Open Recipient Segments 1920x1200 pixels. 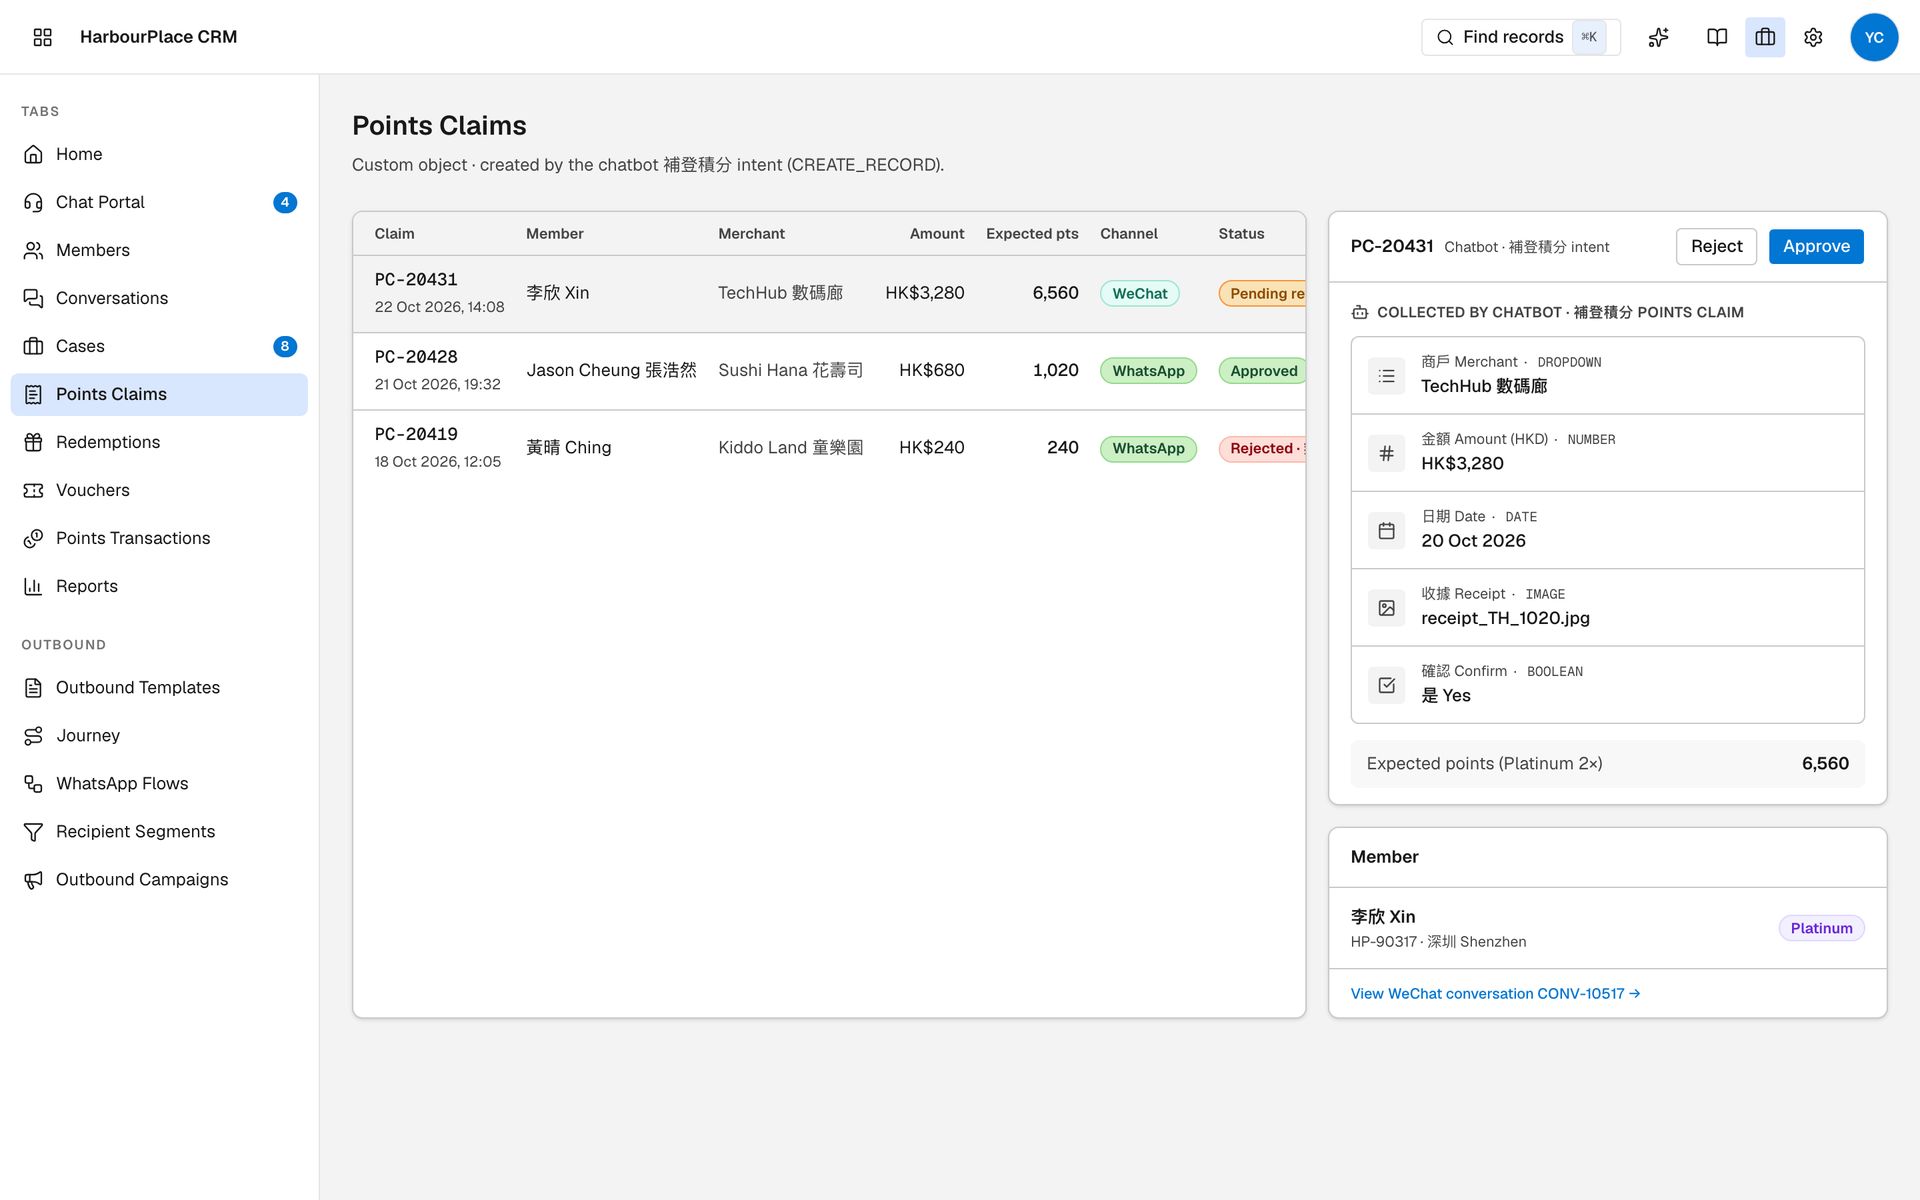pos(159,831)
